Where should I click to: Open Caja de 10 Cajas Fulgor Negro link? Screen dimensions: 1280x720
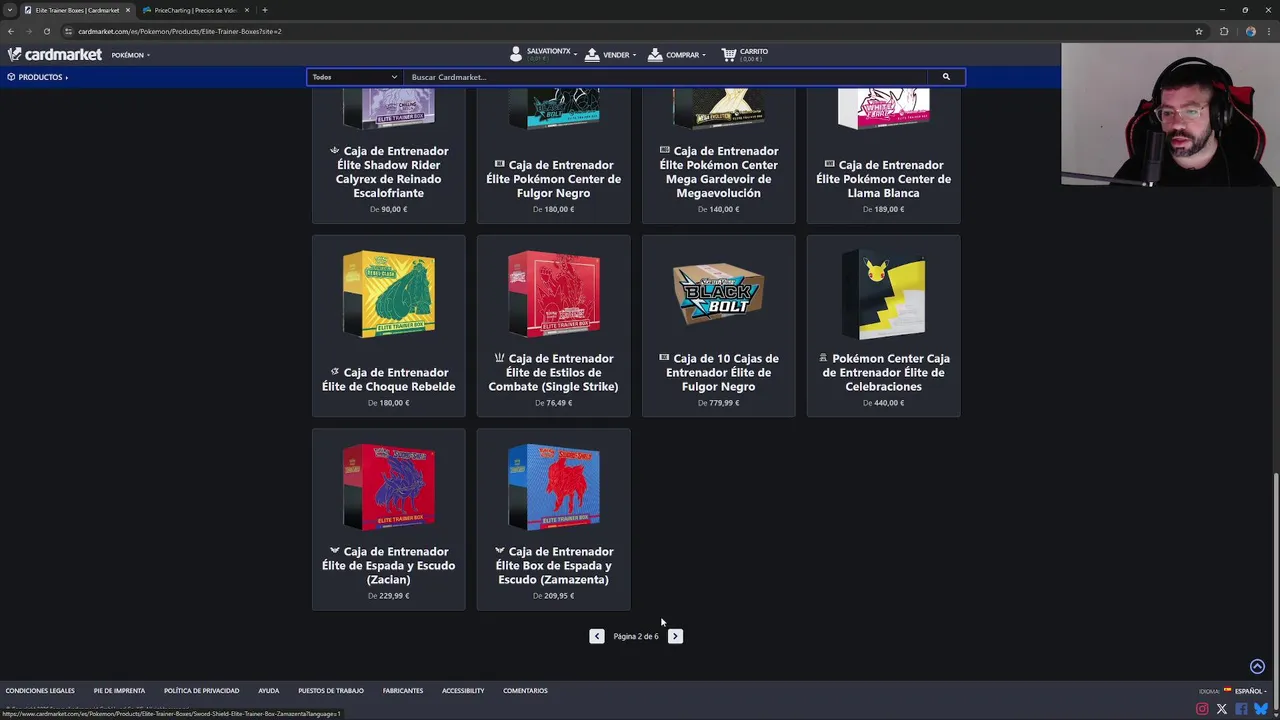[x=719, y=373]
